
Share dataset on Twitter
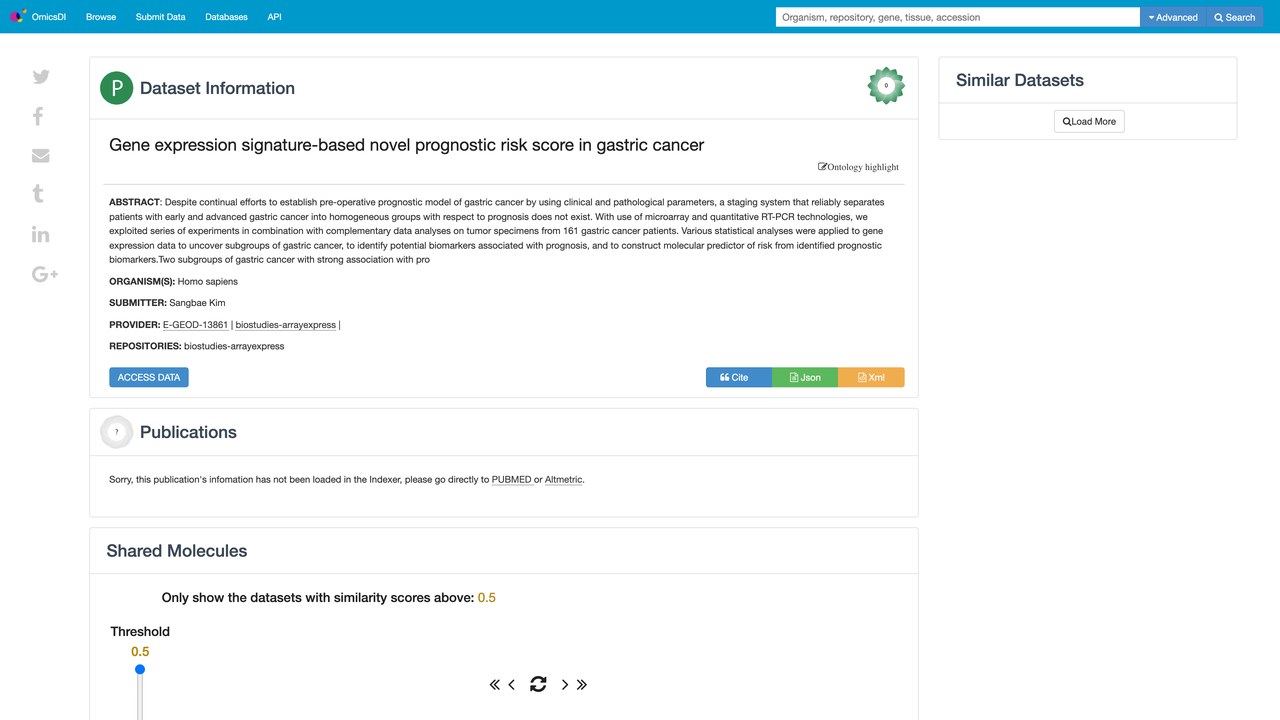click(41, 77)
